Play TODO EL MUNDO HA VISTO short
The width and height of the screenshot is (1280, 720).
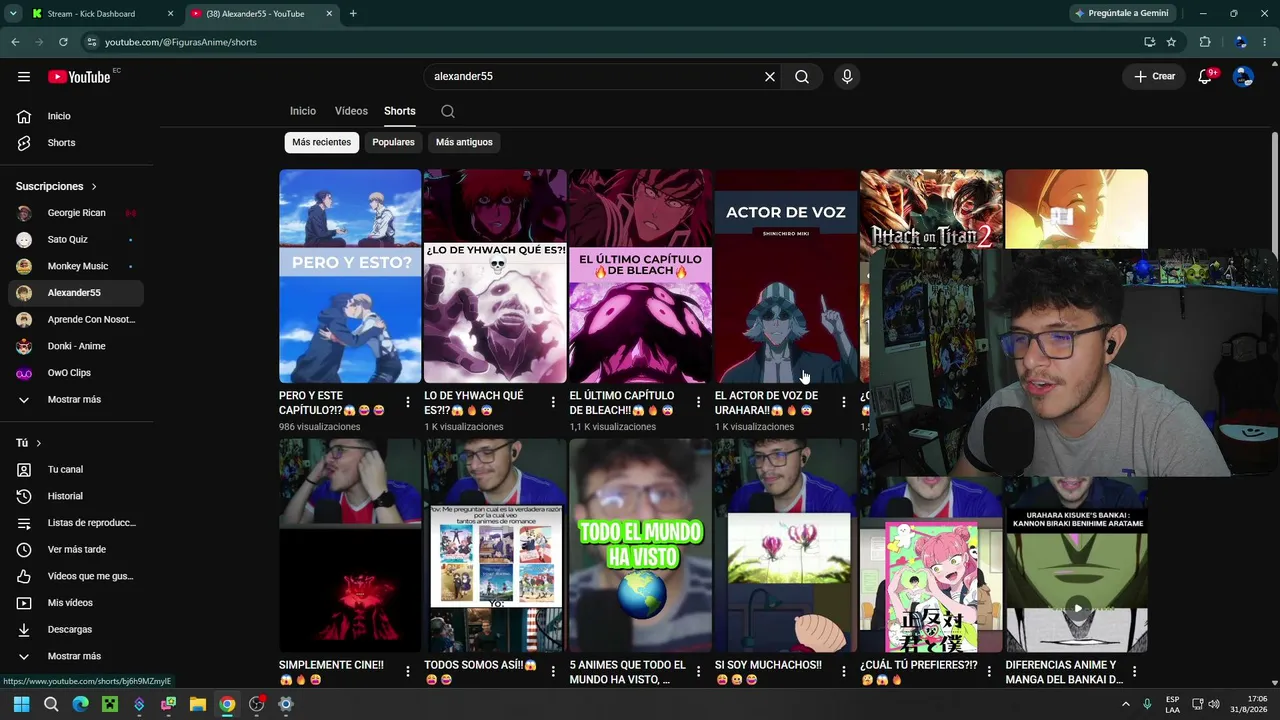pyautogui.click(x=640, y=545)
